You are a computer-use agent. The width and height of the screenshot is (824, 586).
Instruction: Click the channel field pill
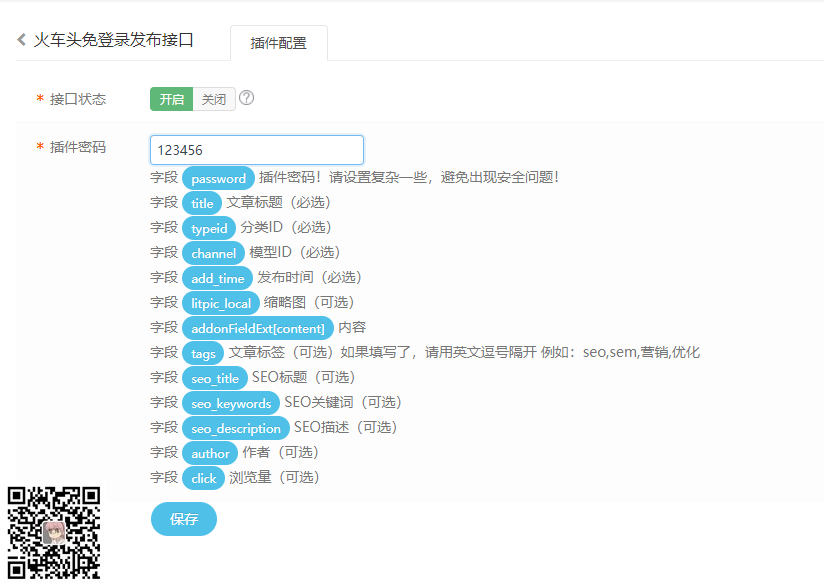click(213, 252)
